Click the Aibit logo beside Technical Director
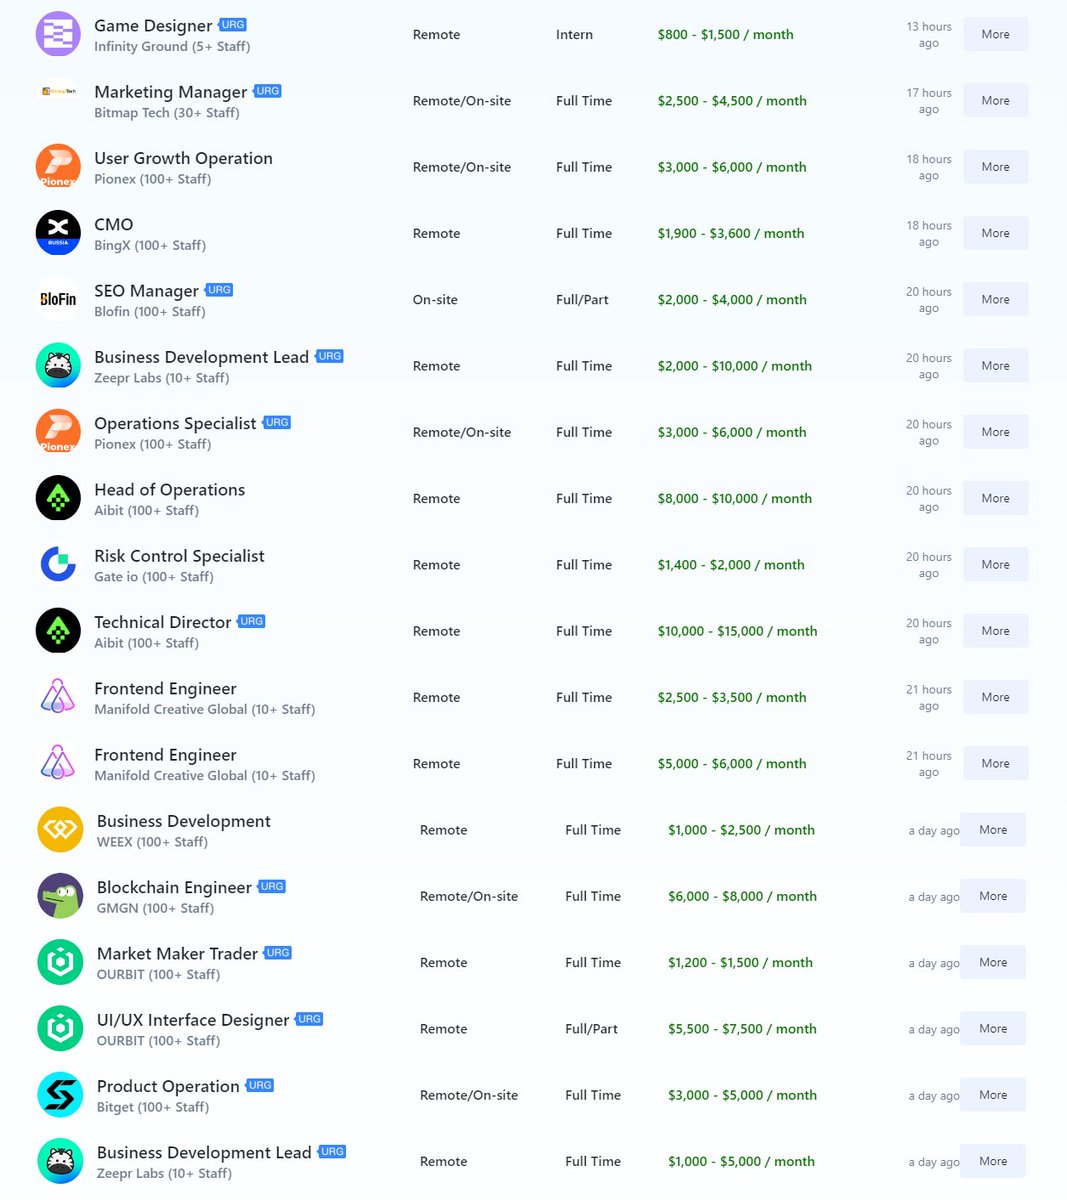 (x=58, y=631)
